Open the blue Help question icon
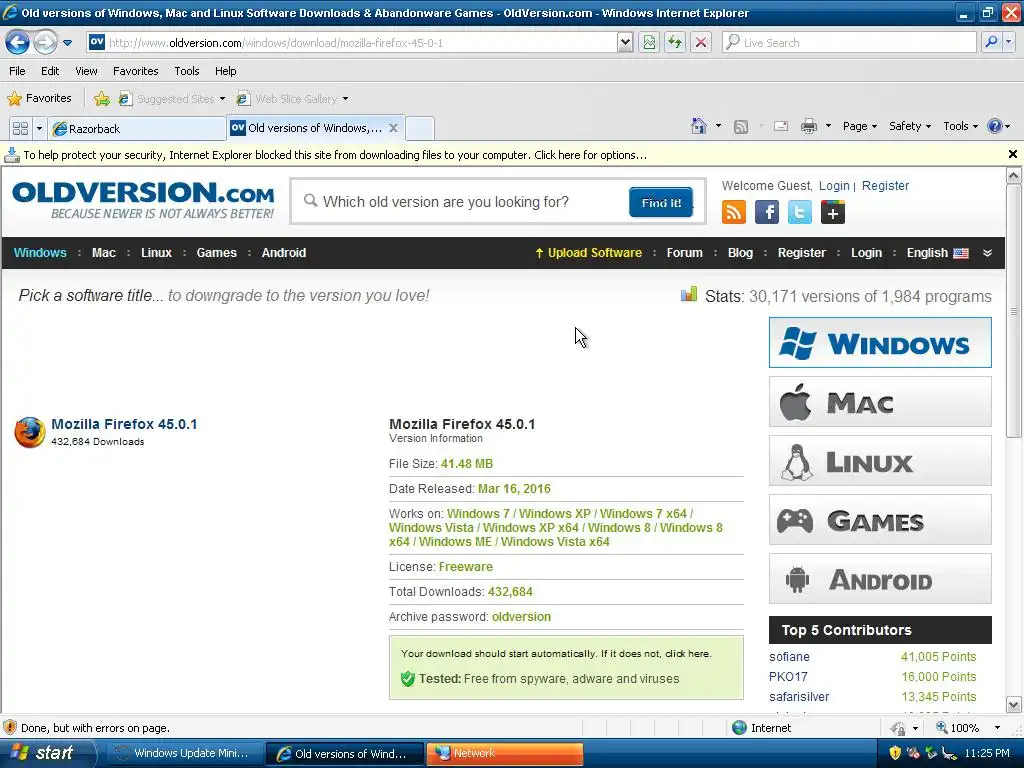 click(x=995, y=126)
